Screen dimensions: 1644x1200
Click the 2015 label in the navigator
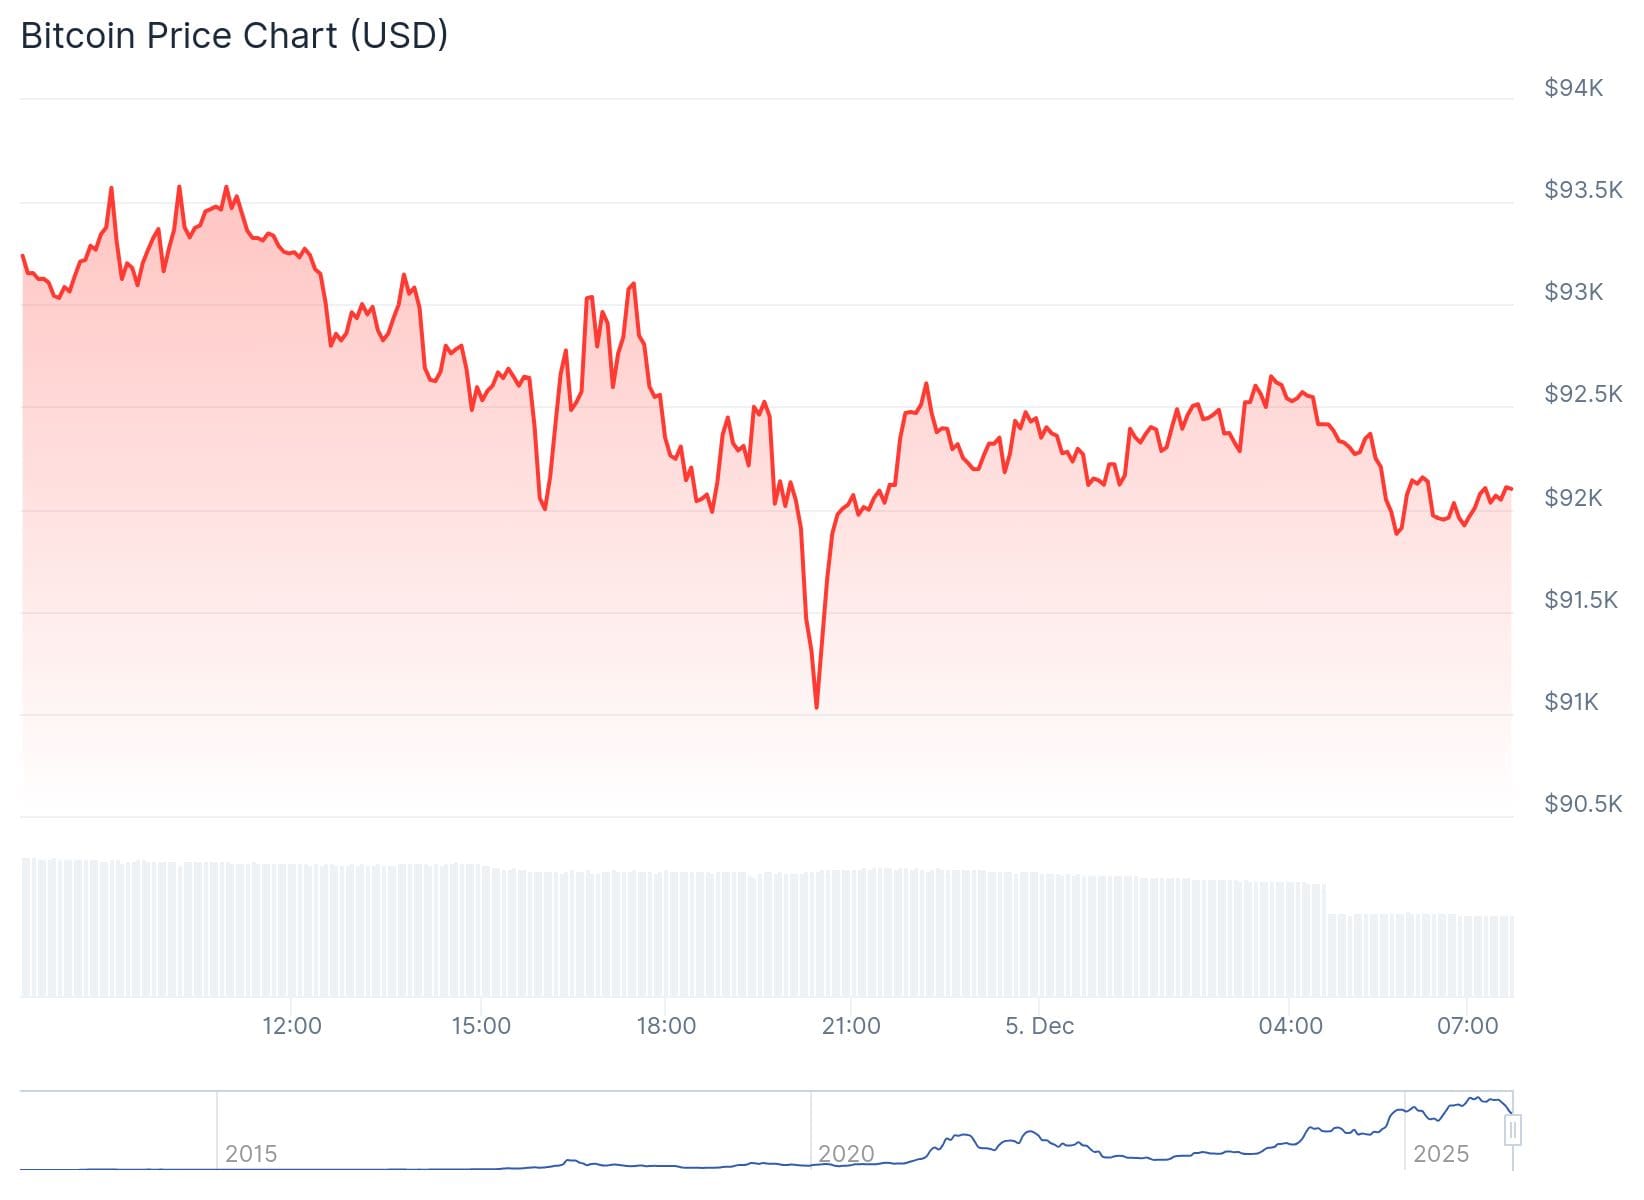(250, 1154)
